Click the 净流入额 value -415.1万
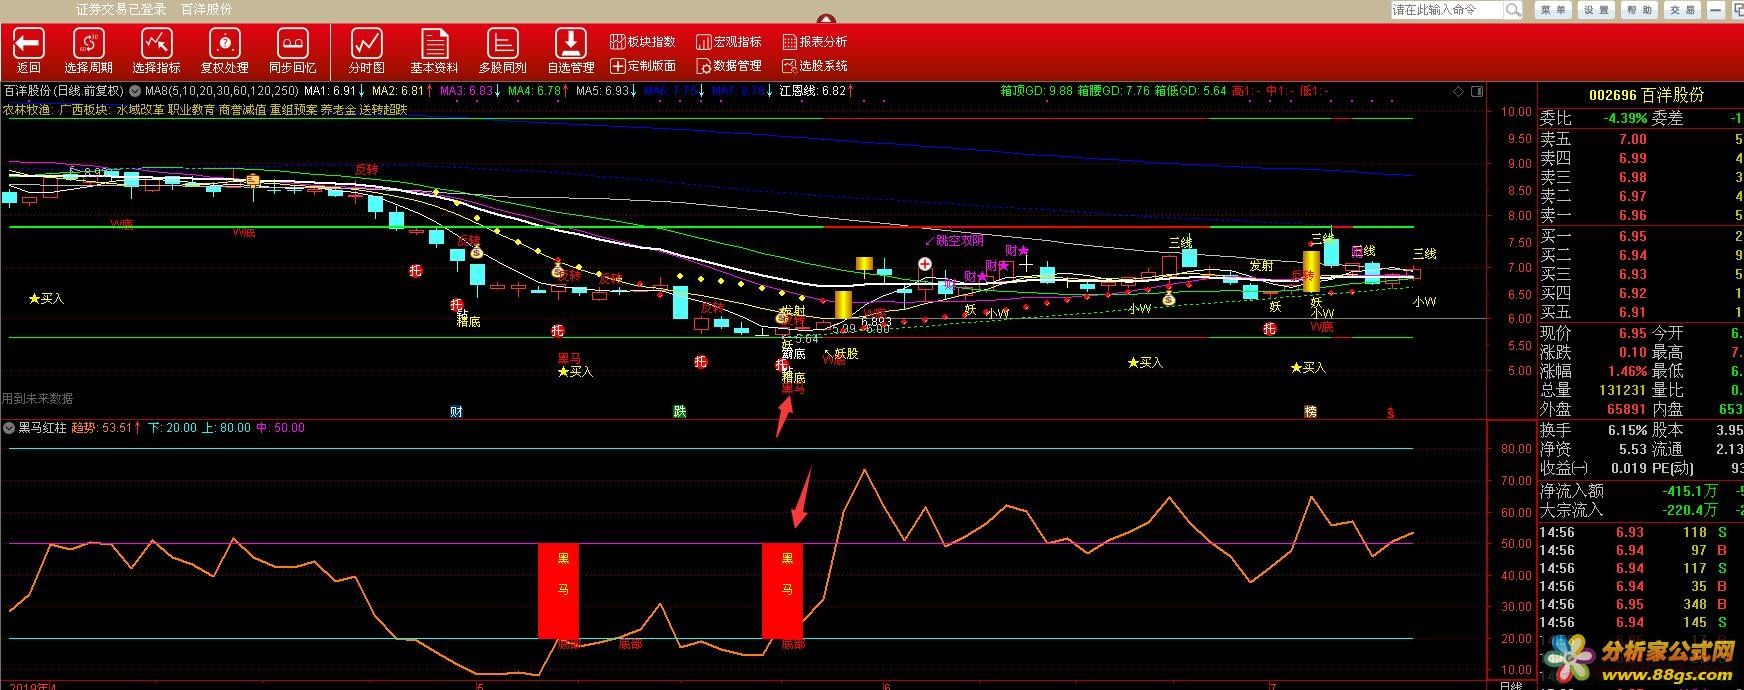This screenshot has width=1744, height=690. [1689, 491]
